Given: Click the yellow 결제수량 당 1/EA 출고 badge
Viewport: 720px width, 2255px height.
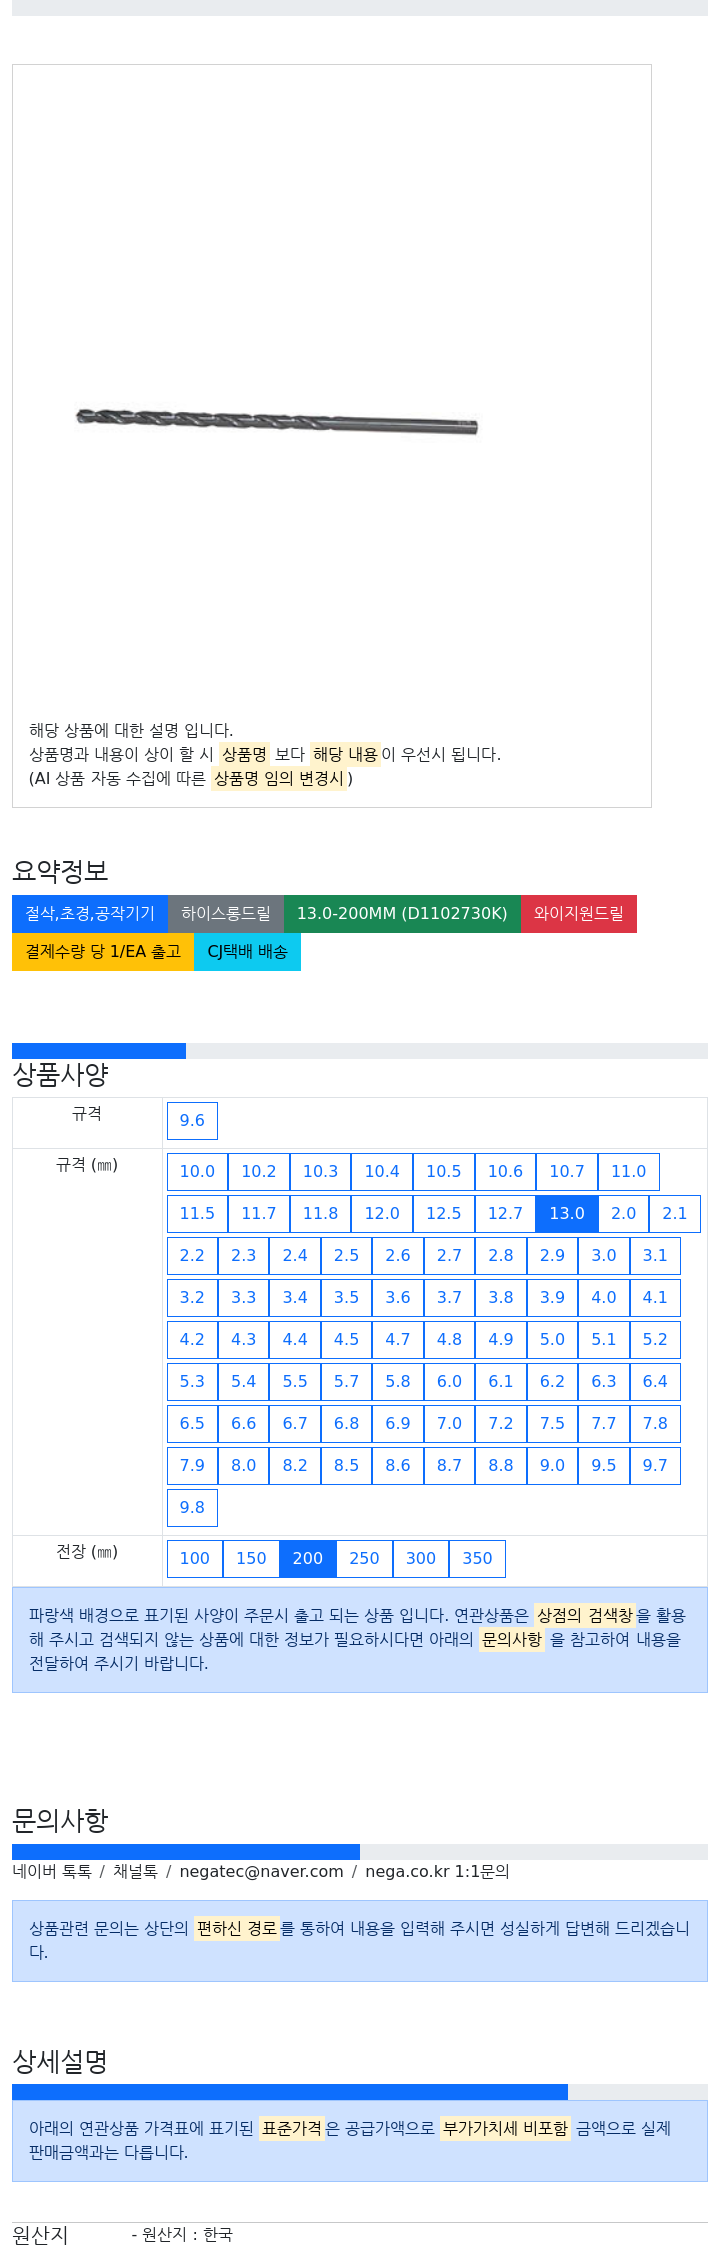Looking at the screenshot, I should (x=103, y=952).
